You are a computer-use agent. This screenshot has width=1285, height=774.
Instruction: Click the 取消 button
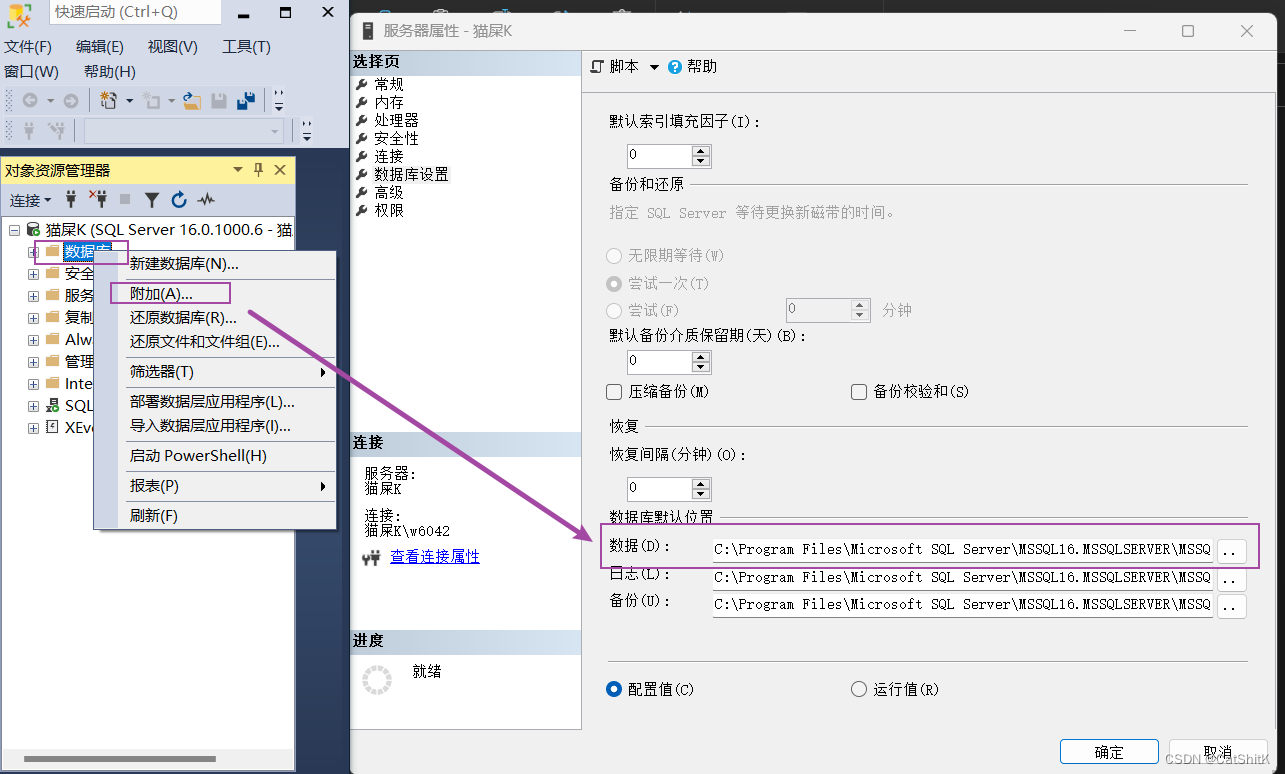[1217, 752]
